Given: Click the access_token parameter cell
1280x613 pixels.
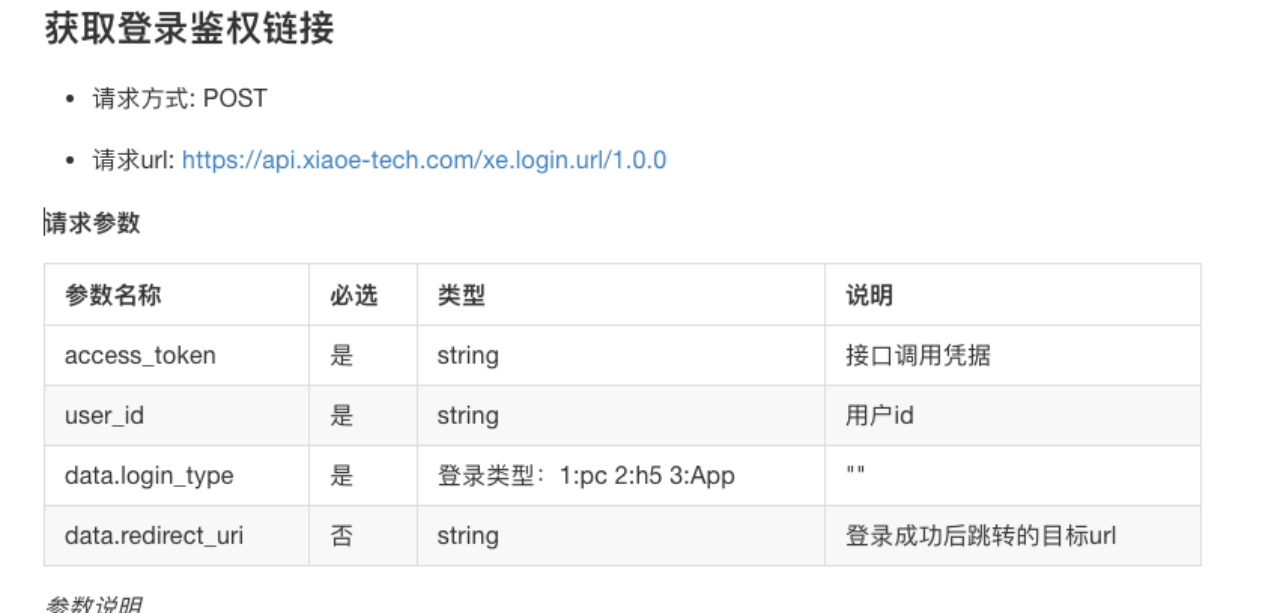Looking at the screenshot, I should 140,355.
